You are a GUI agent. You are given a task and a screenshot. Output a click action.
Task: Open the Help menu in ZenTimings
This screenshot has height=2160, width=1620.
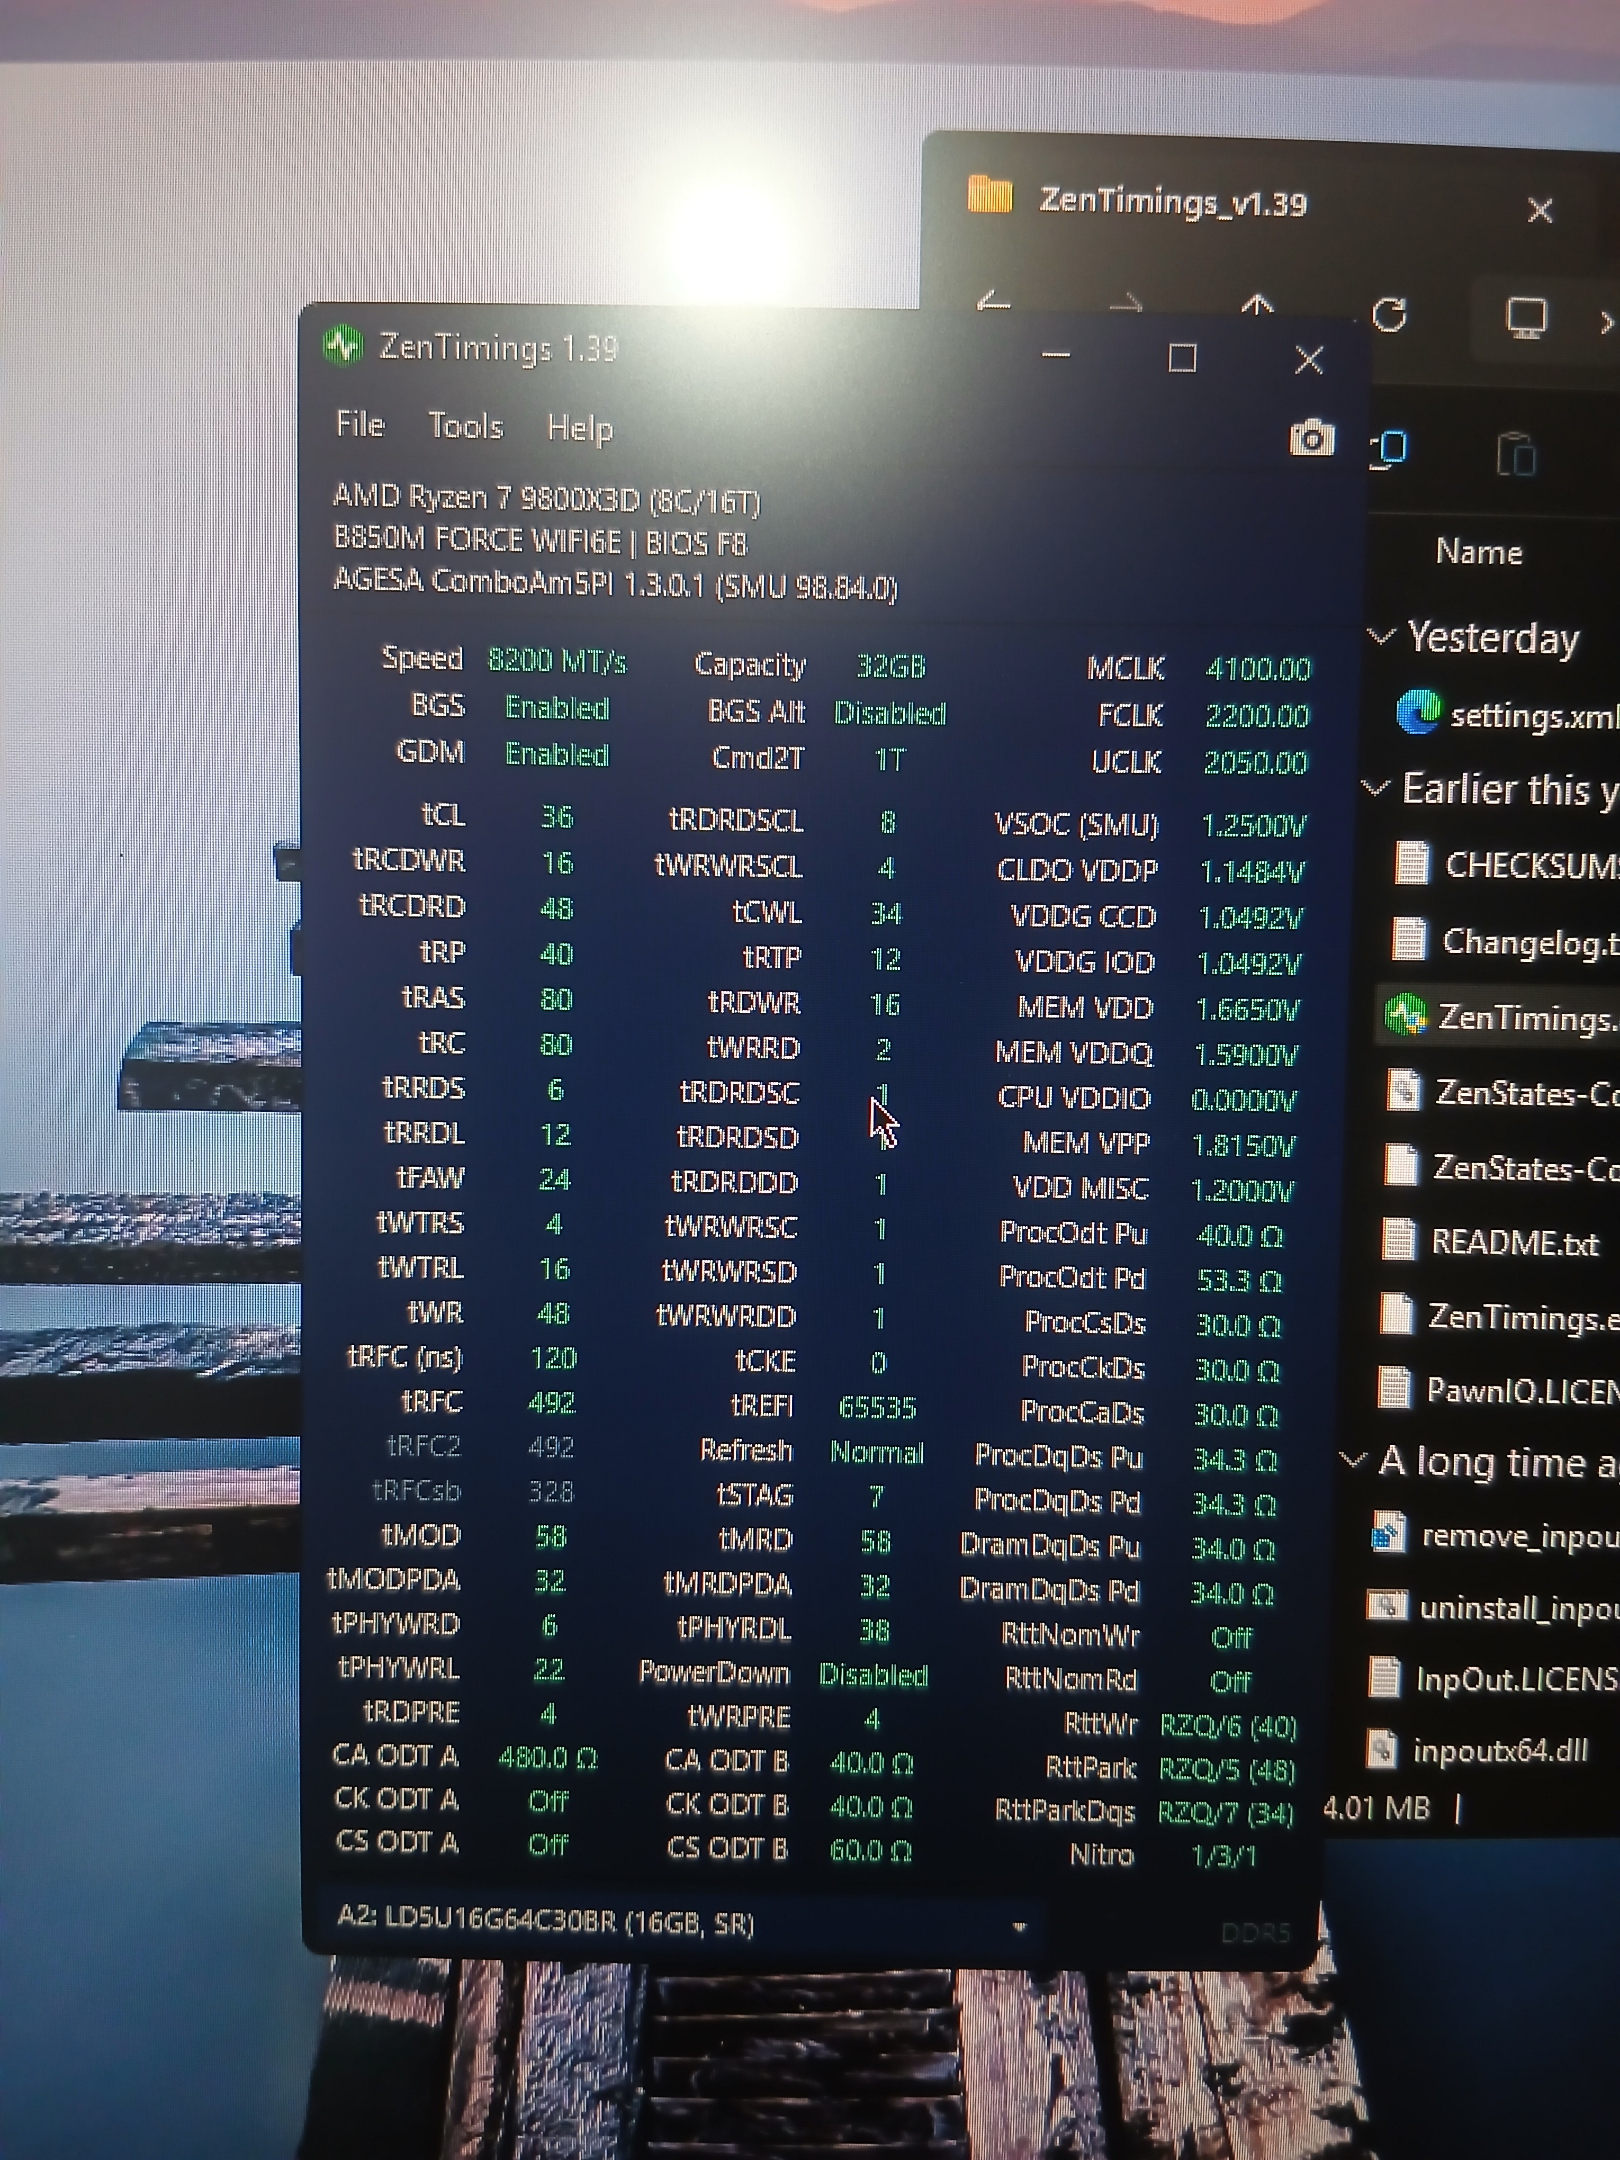580,429
